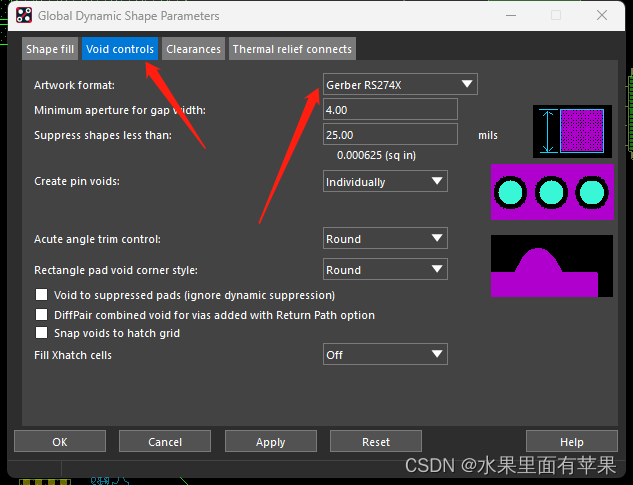Enable Void to suppressed pads checkbox
Image resolution: width=633 pixels, height=485 pixels.
[x=42, y=295]
